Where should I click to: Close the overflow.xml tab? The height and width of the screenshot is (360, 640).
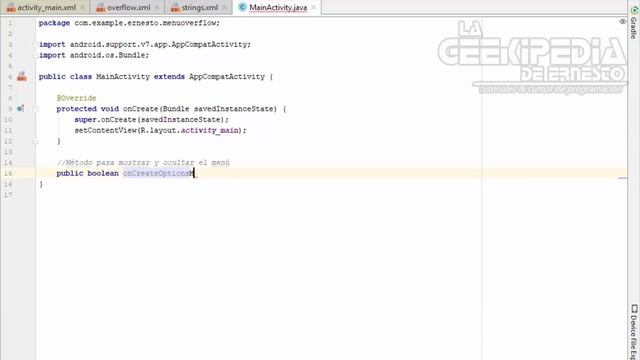tap(157, 7)
